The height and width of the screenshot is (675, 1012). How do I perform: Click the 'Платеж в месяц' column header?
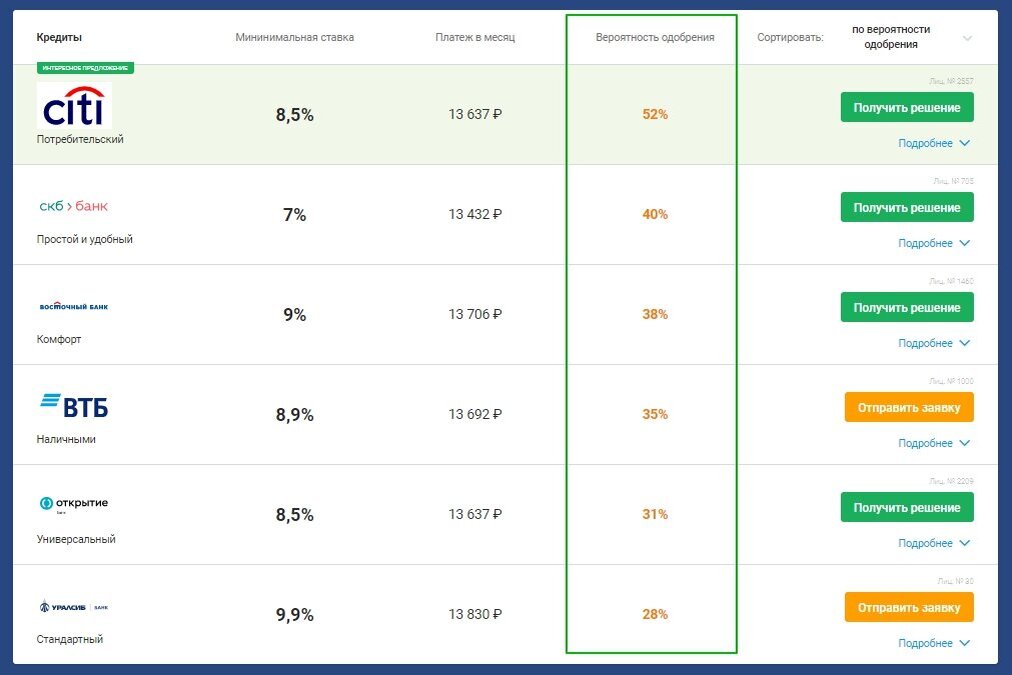pos(475,37)
